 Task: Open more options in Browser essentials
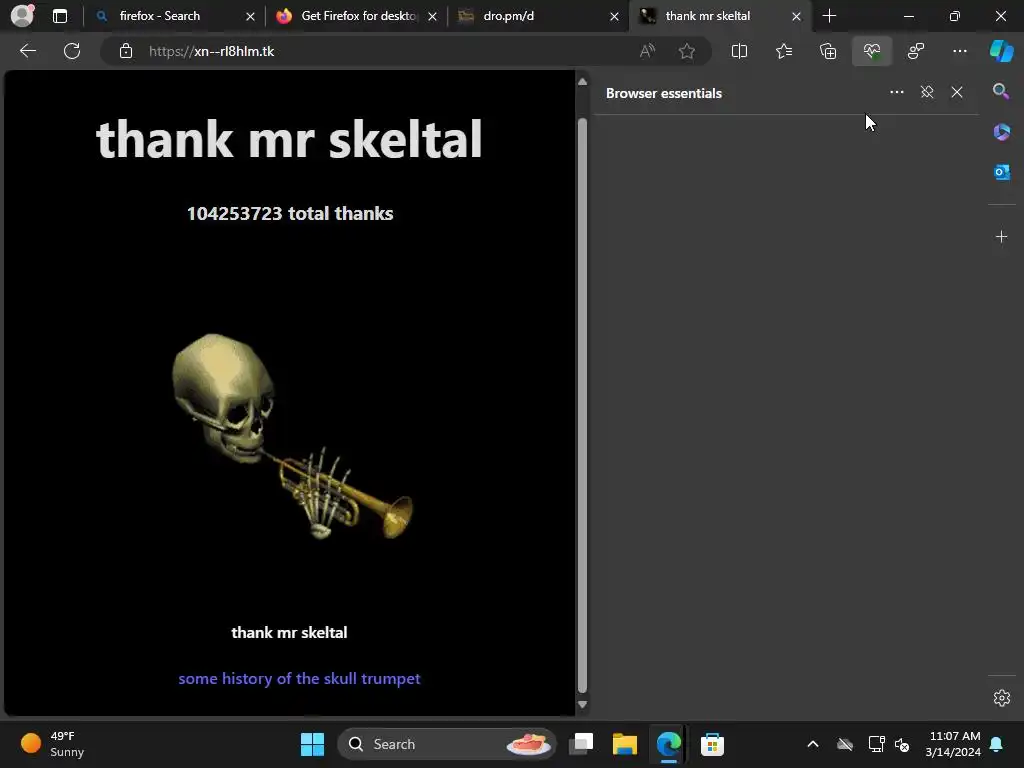coord(897,92)
